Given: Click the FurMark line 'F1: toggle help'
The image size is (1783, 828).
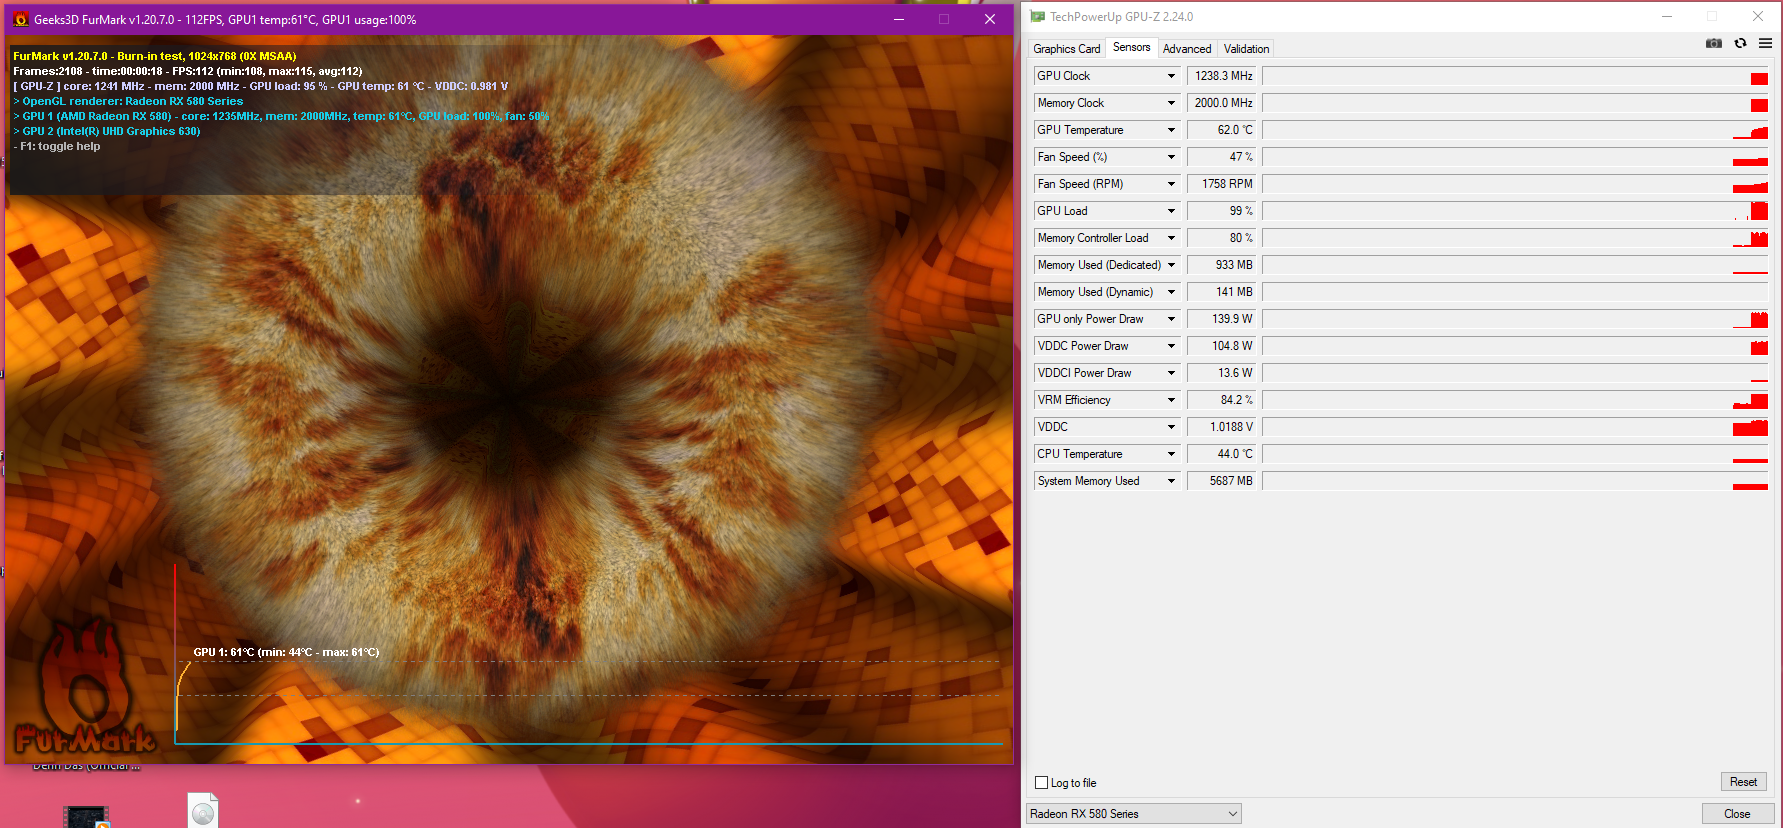Looking at the screenshot, I should click(57, 146).
